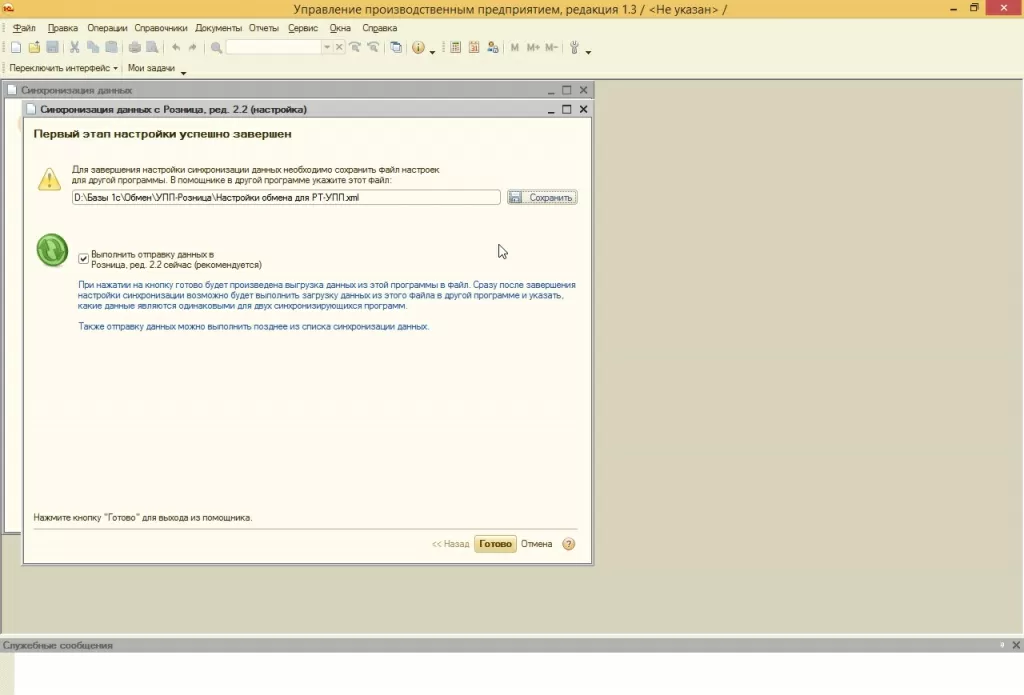Screen dimensions: 1024x695
Task: Click the help information icon in toolbar
Action: point(418,48)
